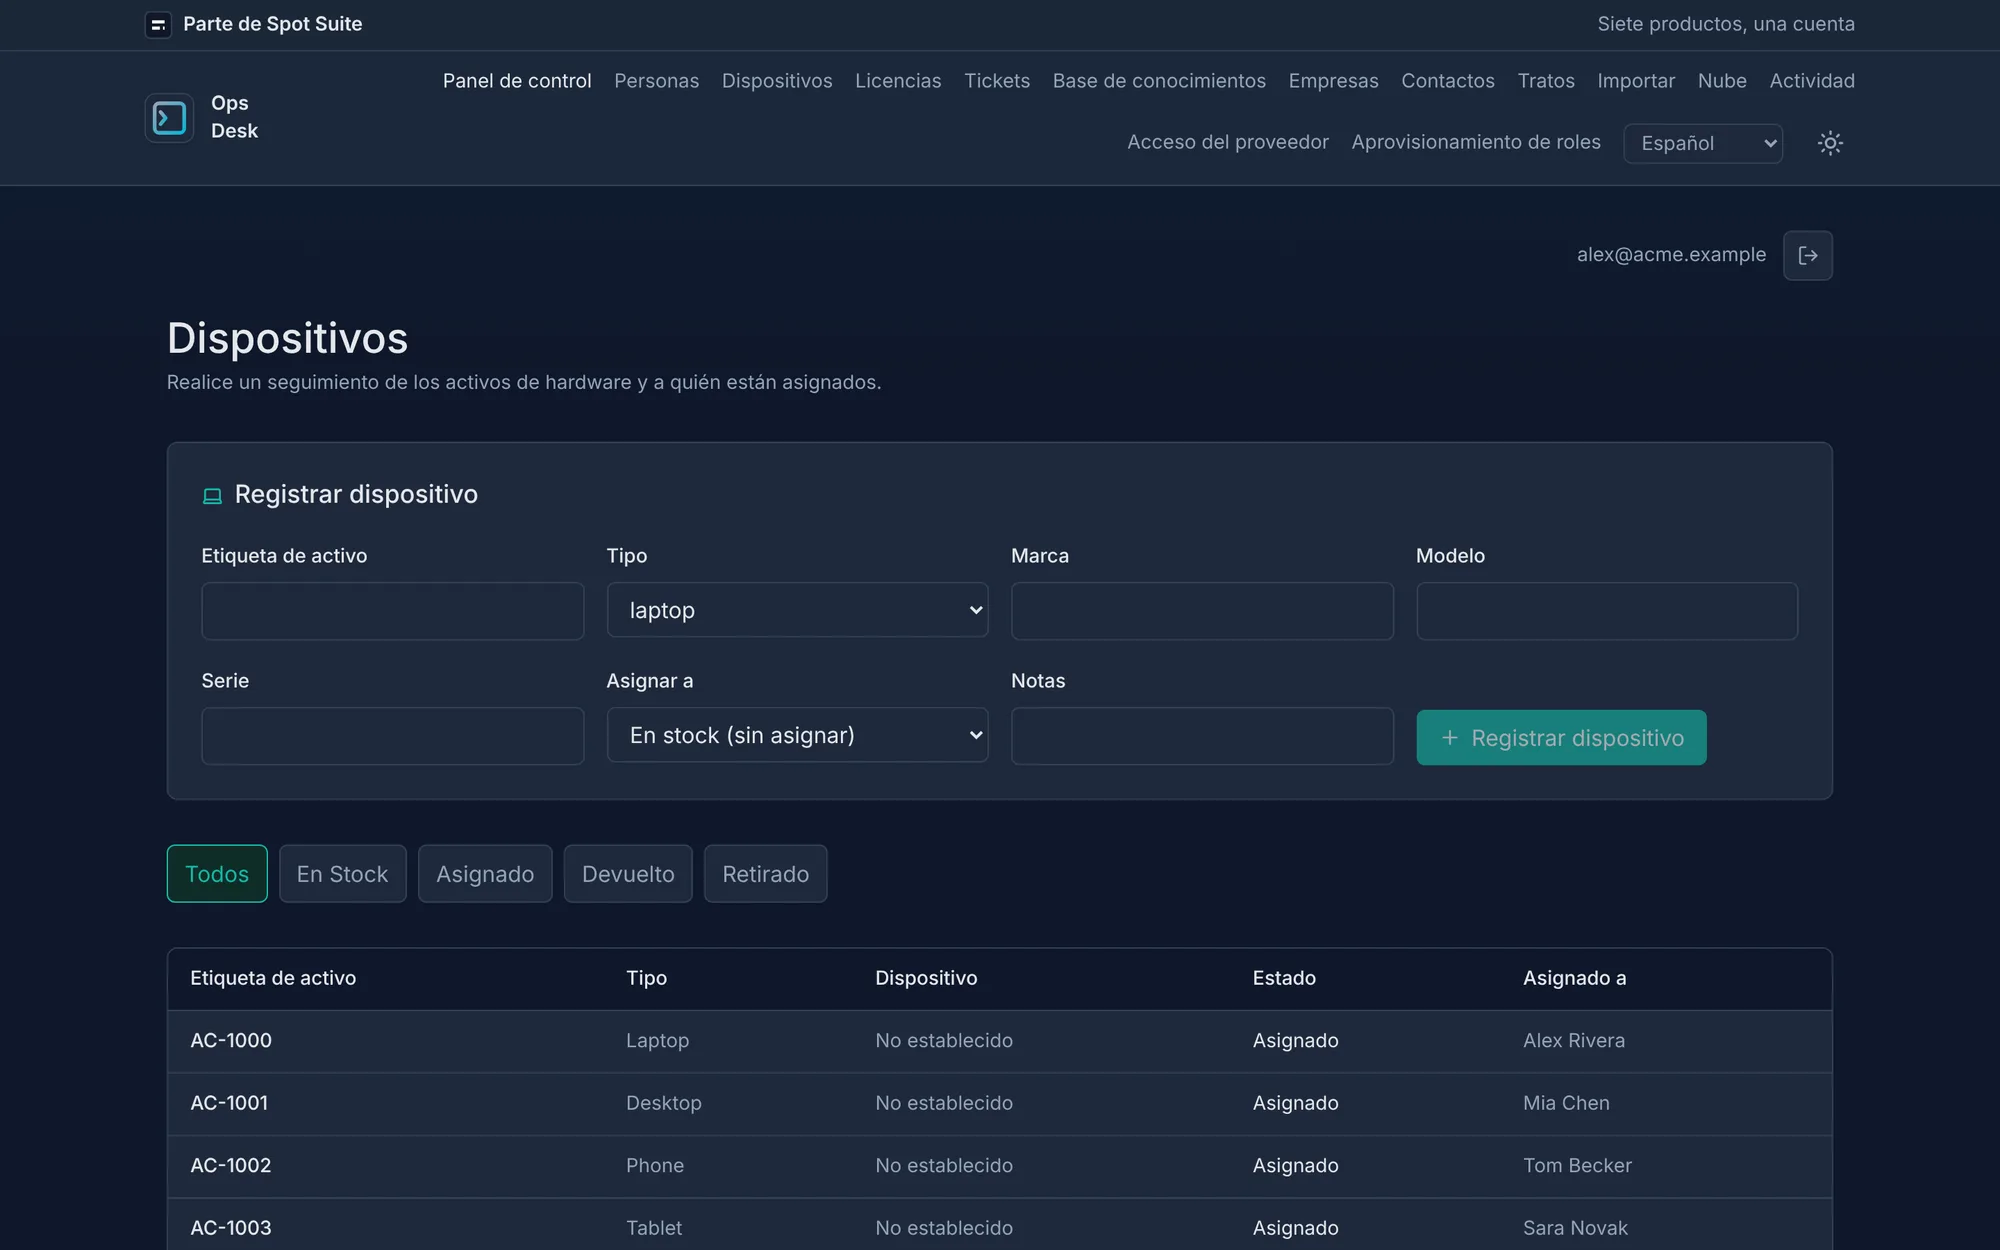Screen dimensions: 2000x1250
Task: Click the green Registrar dispositivo button
Action: [1561, 738]
